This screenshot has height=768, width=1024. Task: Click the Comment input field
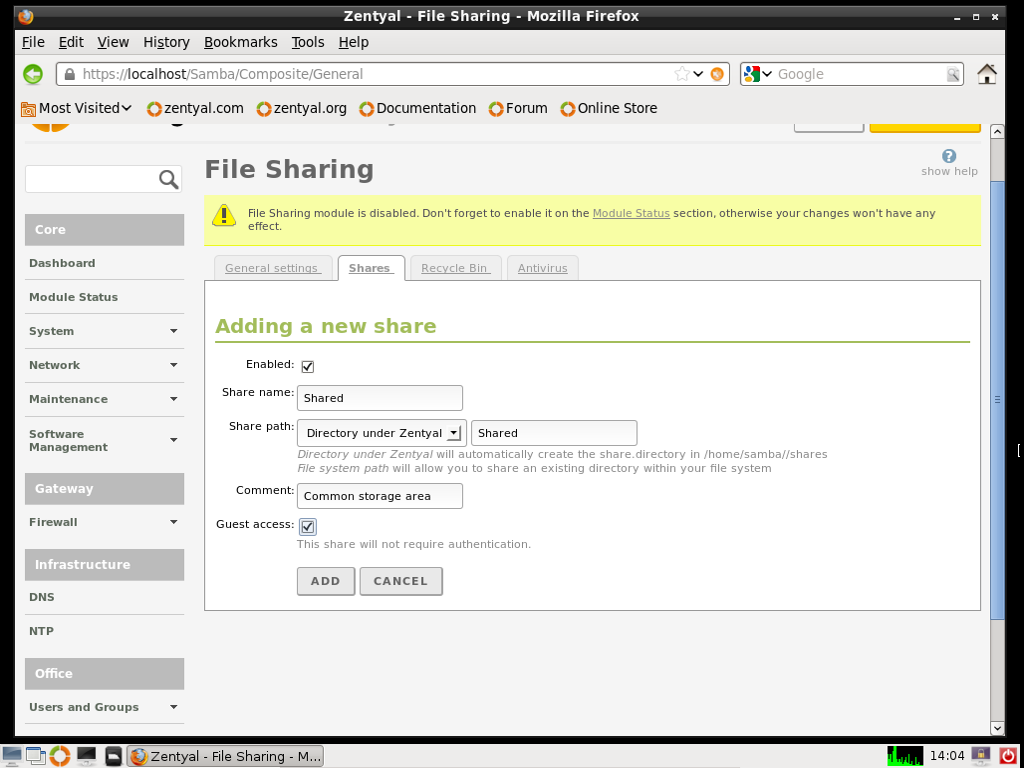379,496
